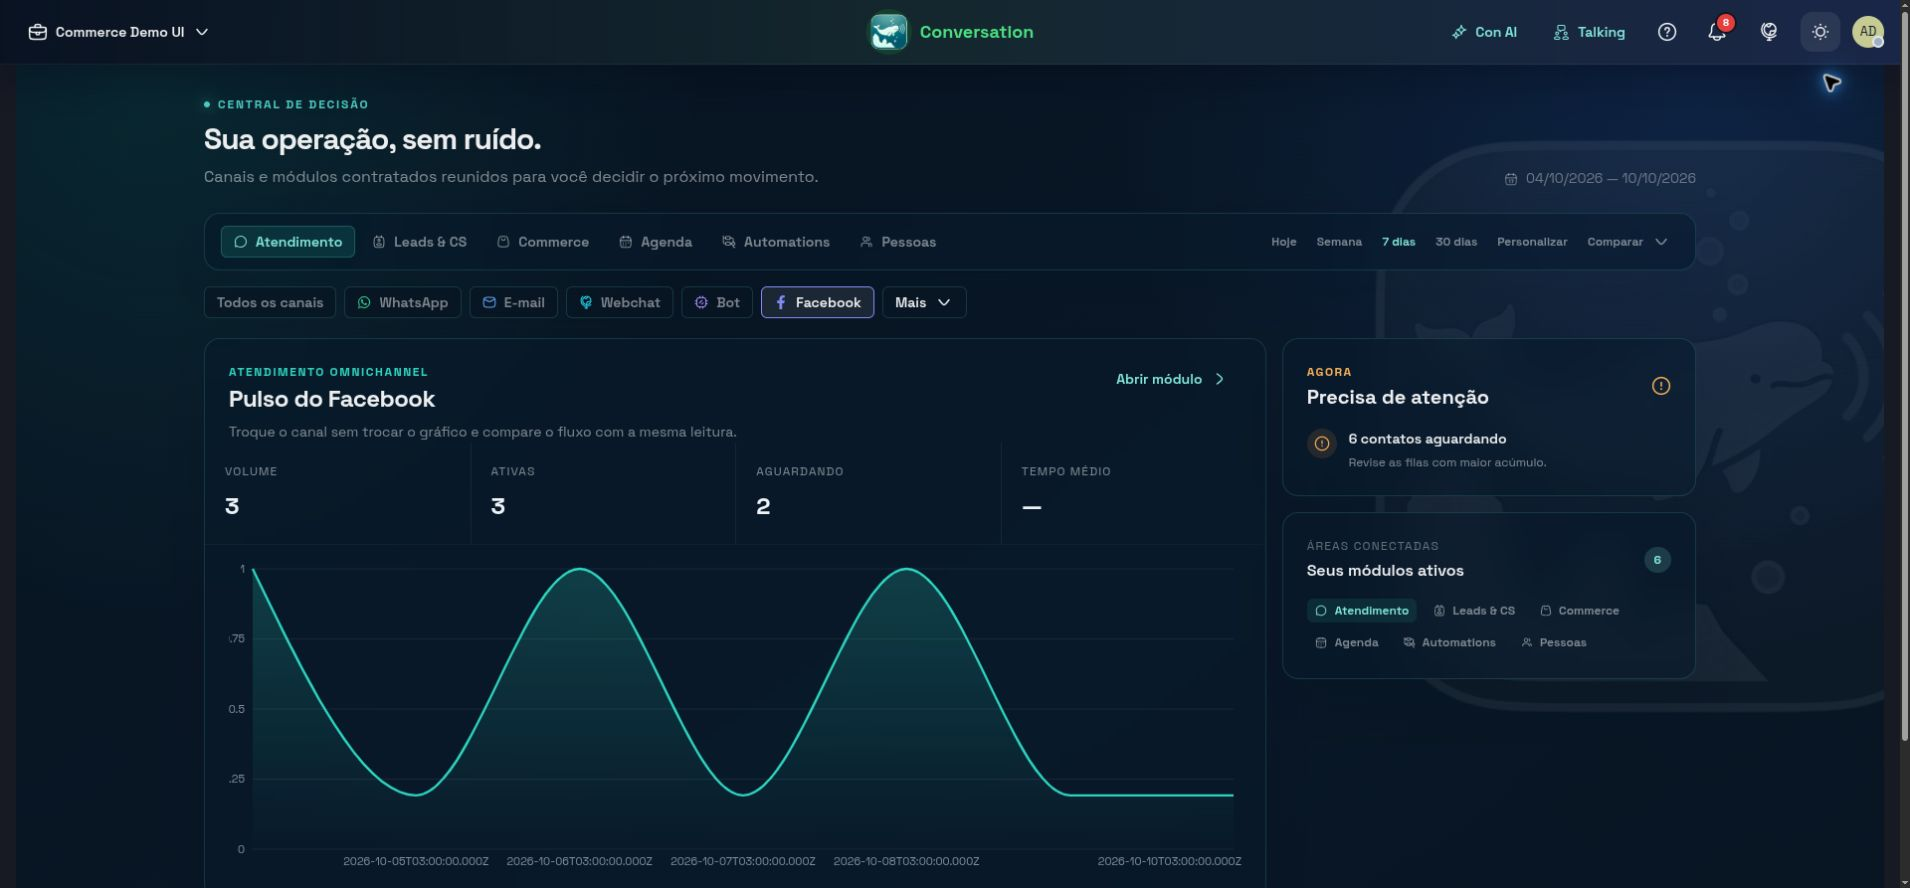Click the Commerce chip in active modules
Viewport: 1910px width, 888px height.
(1580, 611)
